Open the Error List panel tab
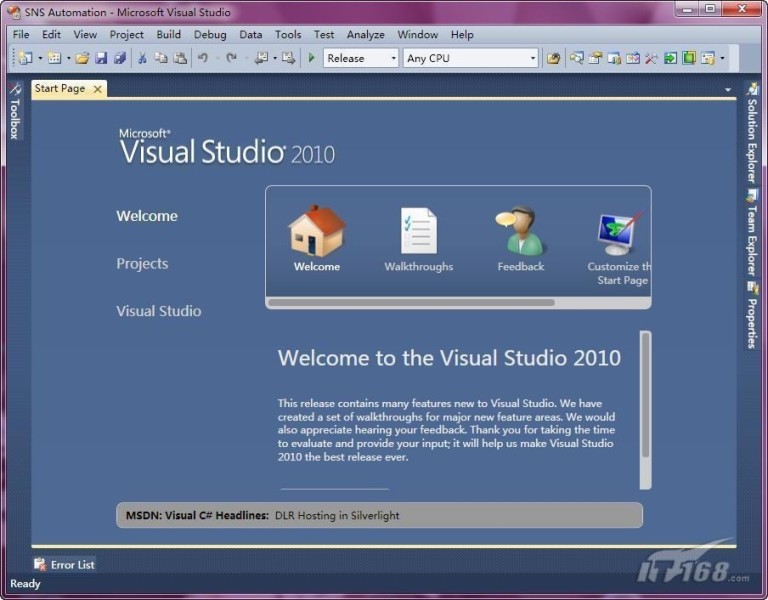Screen dimensions: 768x600 (x=64, y=564)
